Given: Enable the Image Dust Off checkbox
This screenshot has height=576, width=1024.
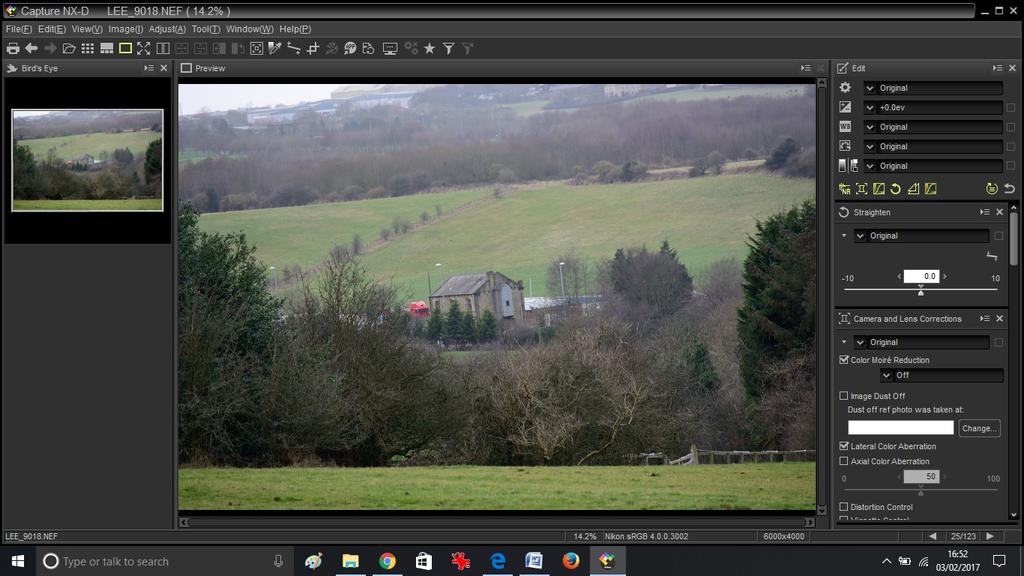Looking at the screenshot, I should [844, 396].
